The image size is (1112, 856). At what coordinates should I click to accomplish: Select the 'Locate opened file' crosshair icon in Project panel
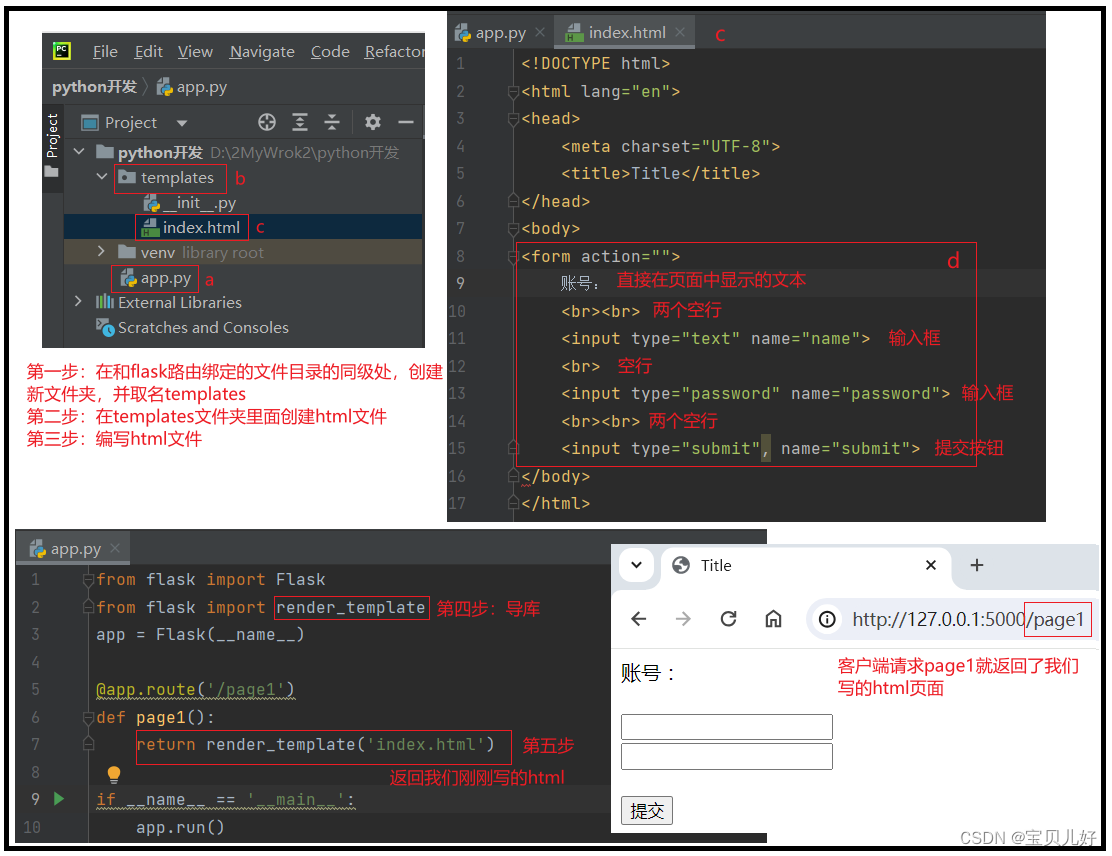coord(267,122)
